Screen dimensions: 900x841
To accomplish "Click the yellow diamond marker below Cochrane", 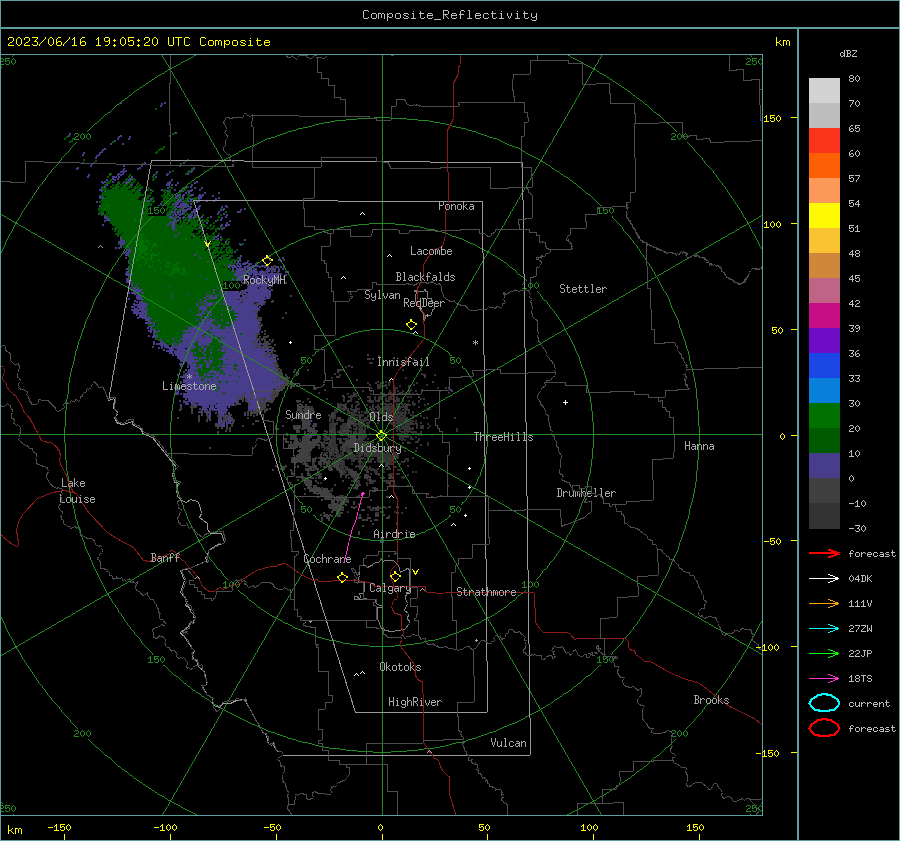I will point(342,578).
